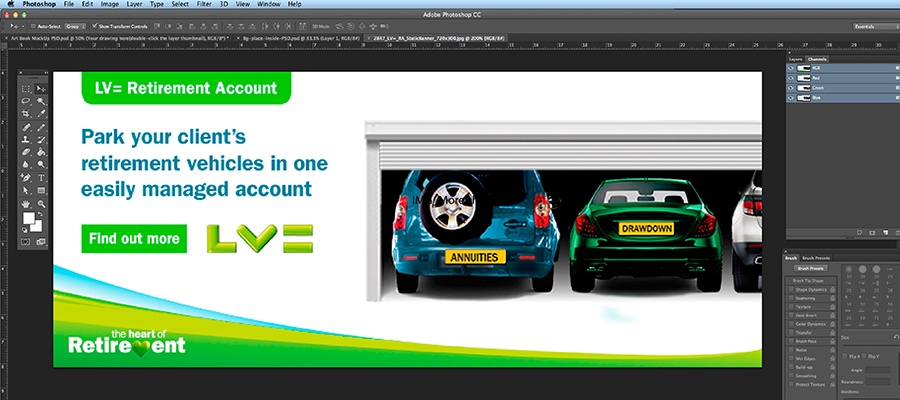900x400 pixels.
Task: Select the Healing Brush tool
Action: pos(26,127)
